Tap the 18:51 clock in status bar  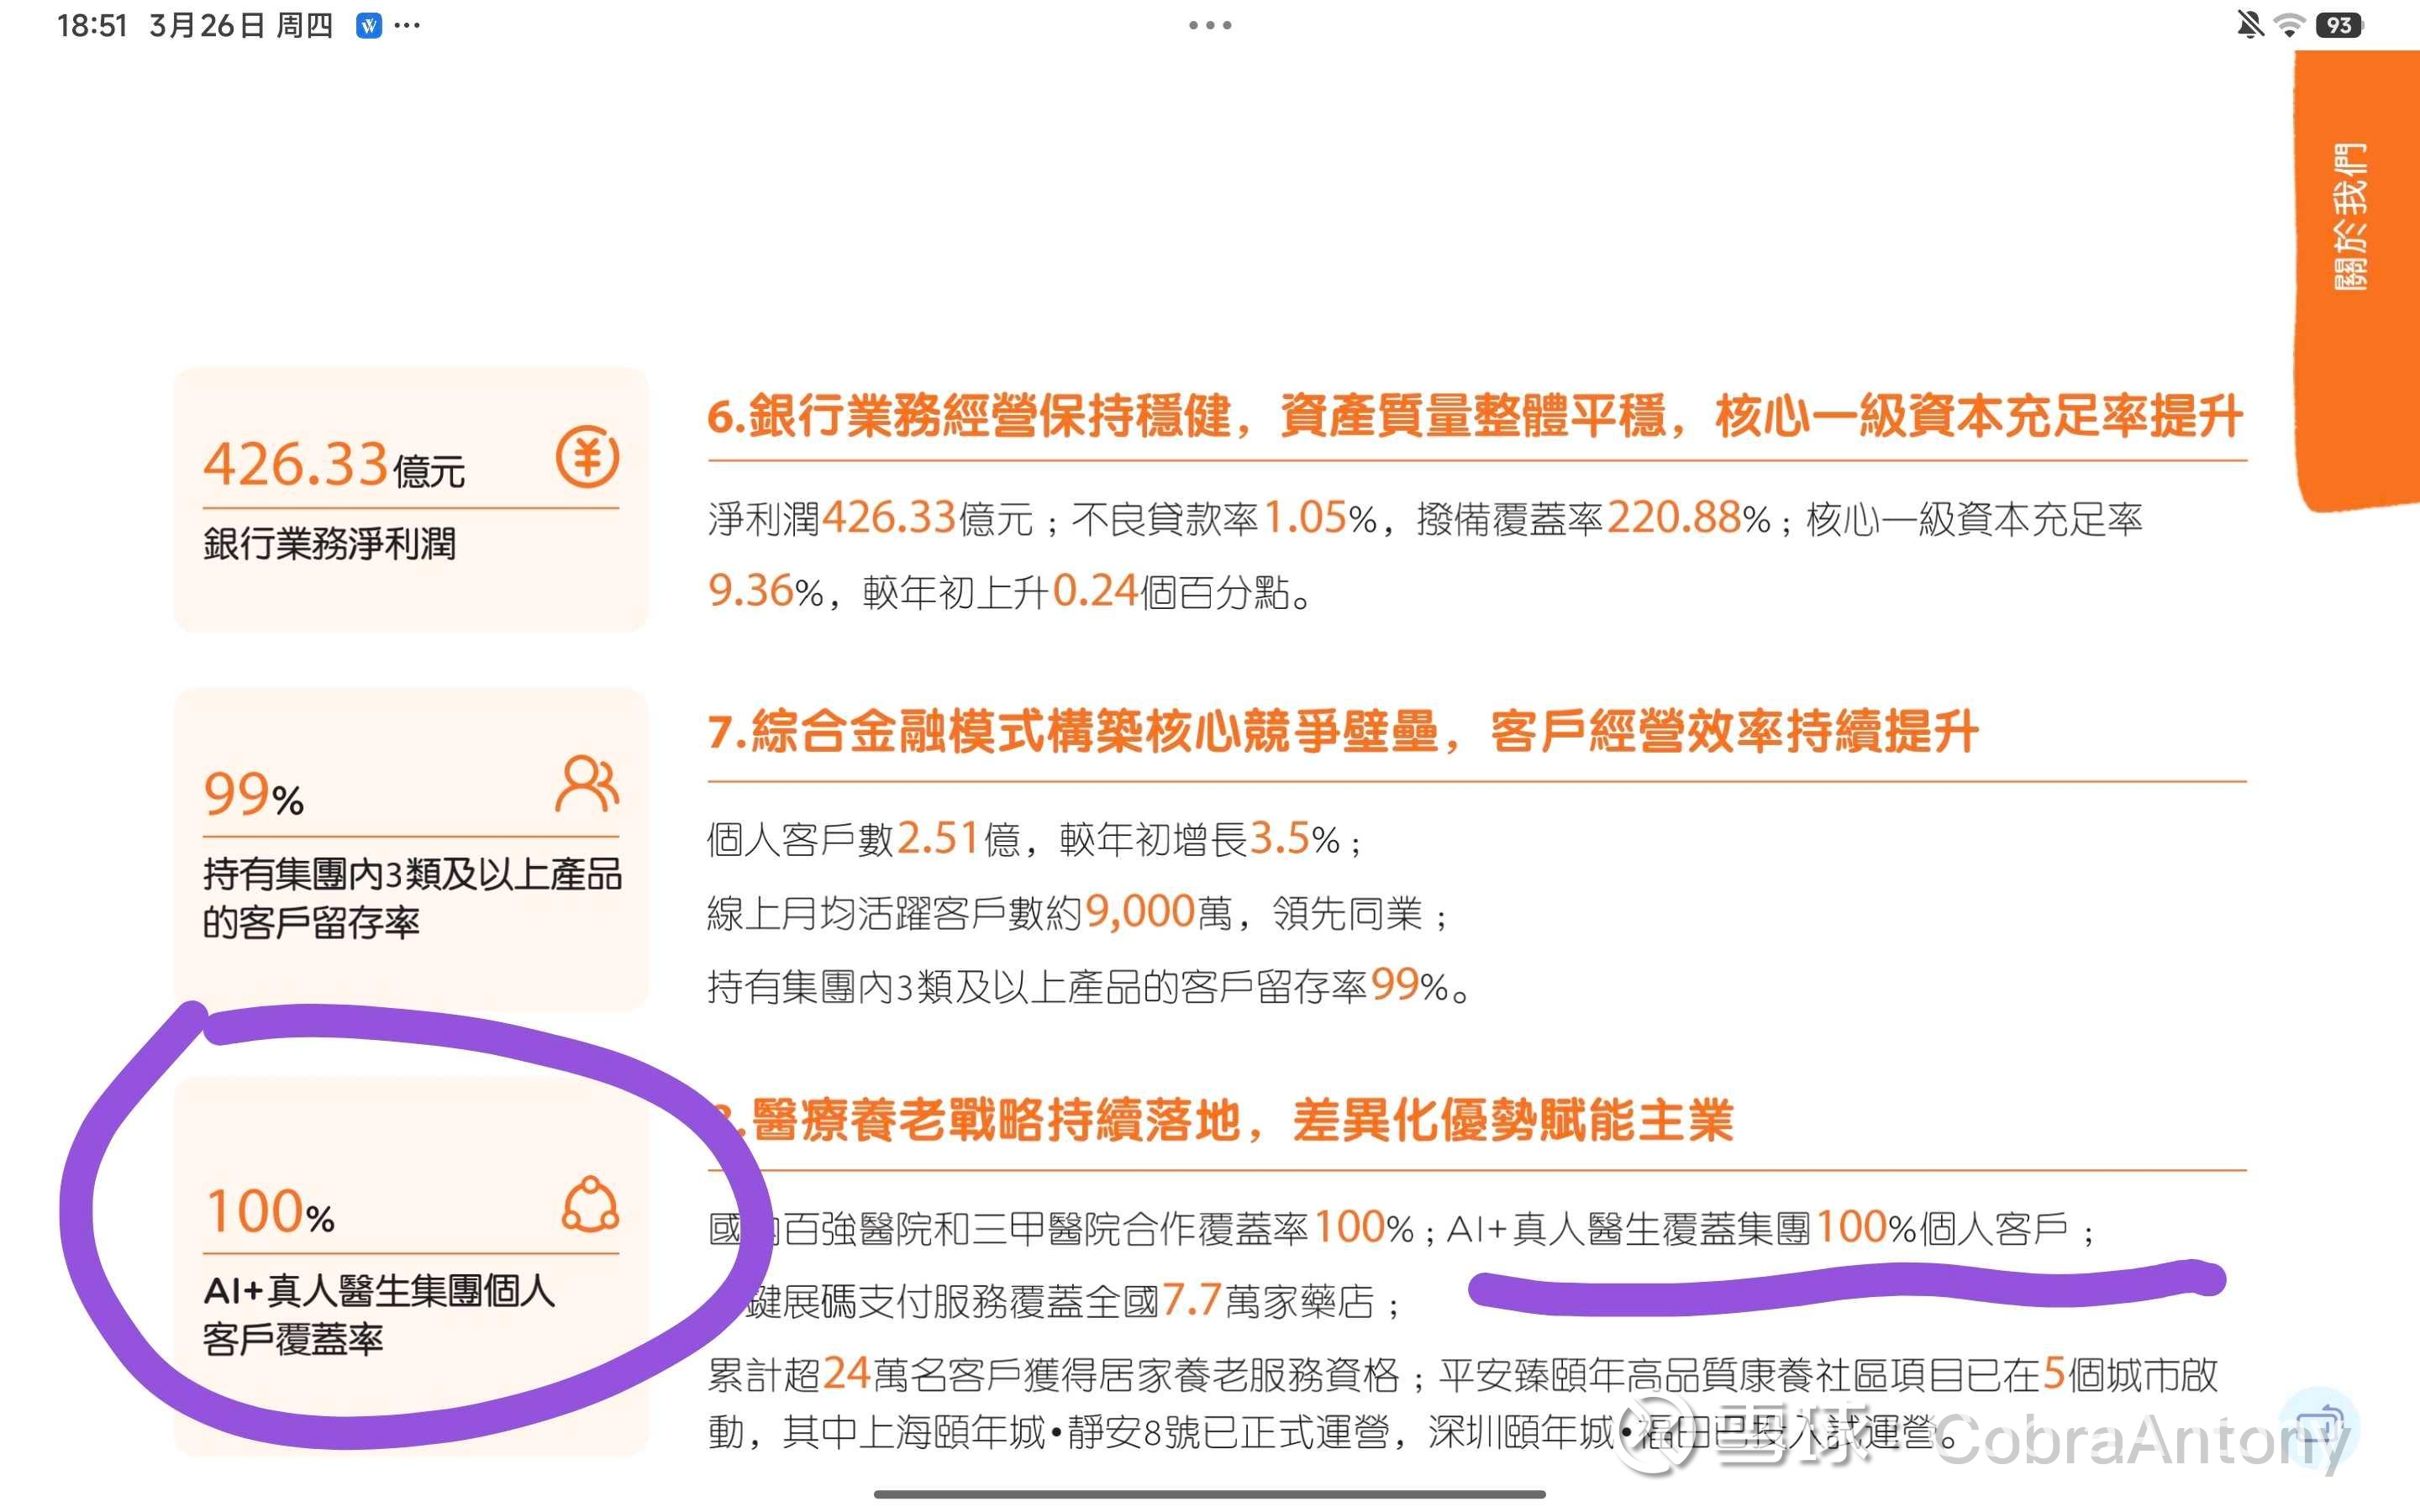click(x=92, y=26)
